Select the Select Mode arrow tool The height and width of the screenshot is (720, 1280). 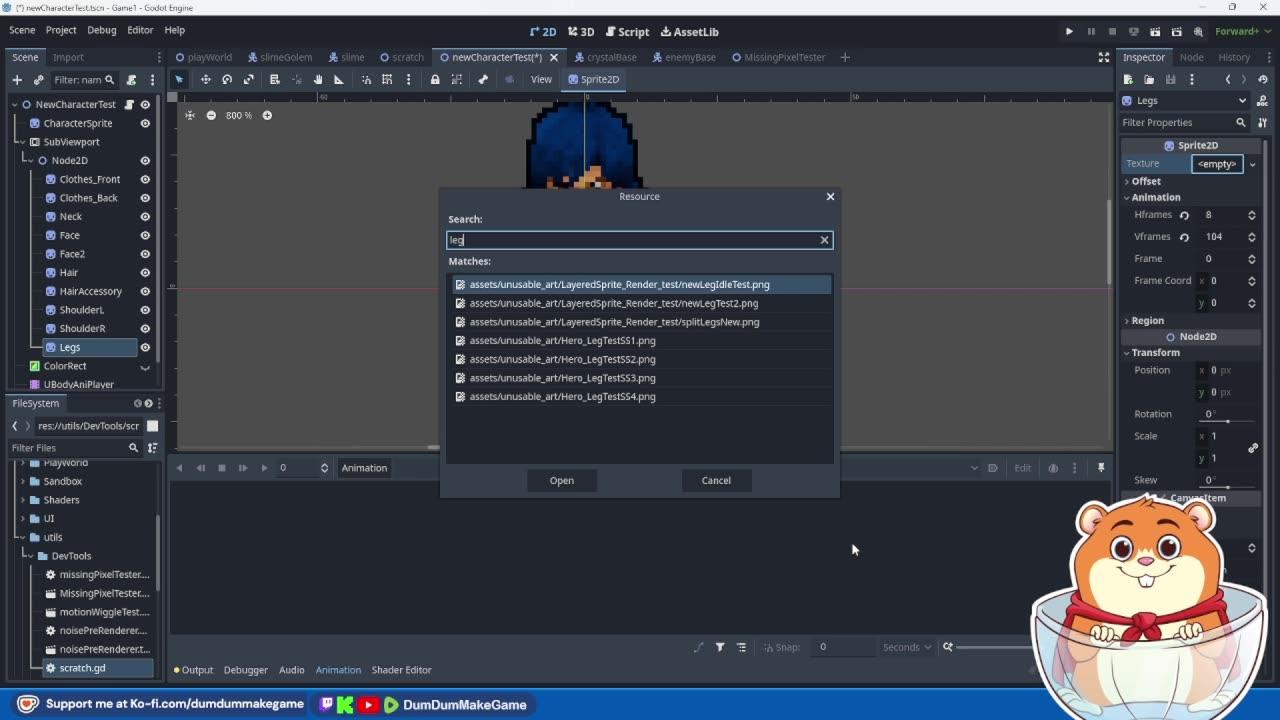(x=180, y=79)
